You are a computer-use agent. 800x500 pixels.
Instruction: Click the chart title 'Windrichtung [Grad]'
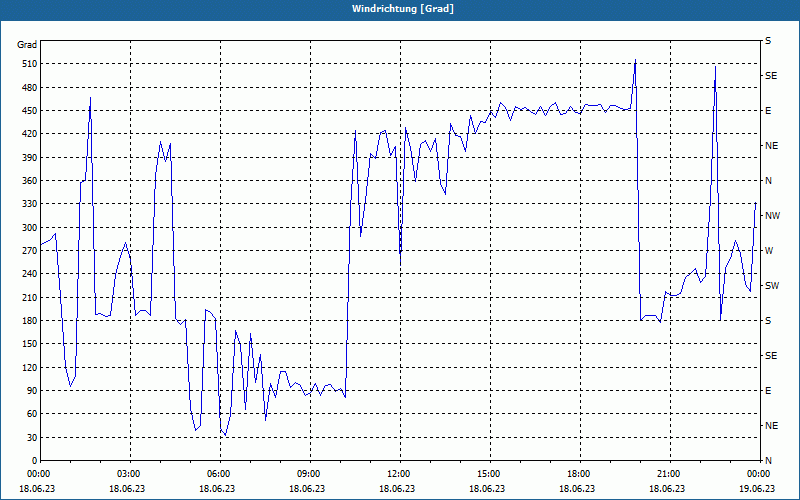point(403,9)
